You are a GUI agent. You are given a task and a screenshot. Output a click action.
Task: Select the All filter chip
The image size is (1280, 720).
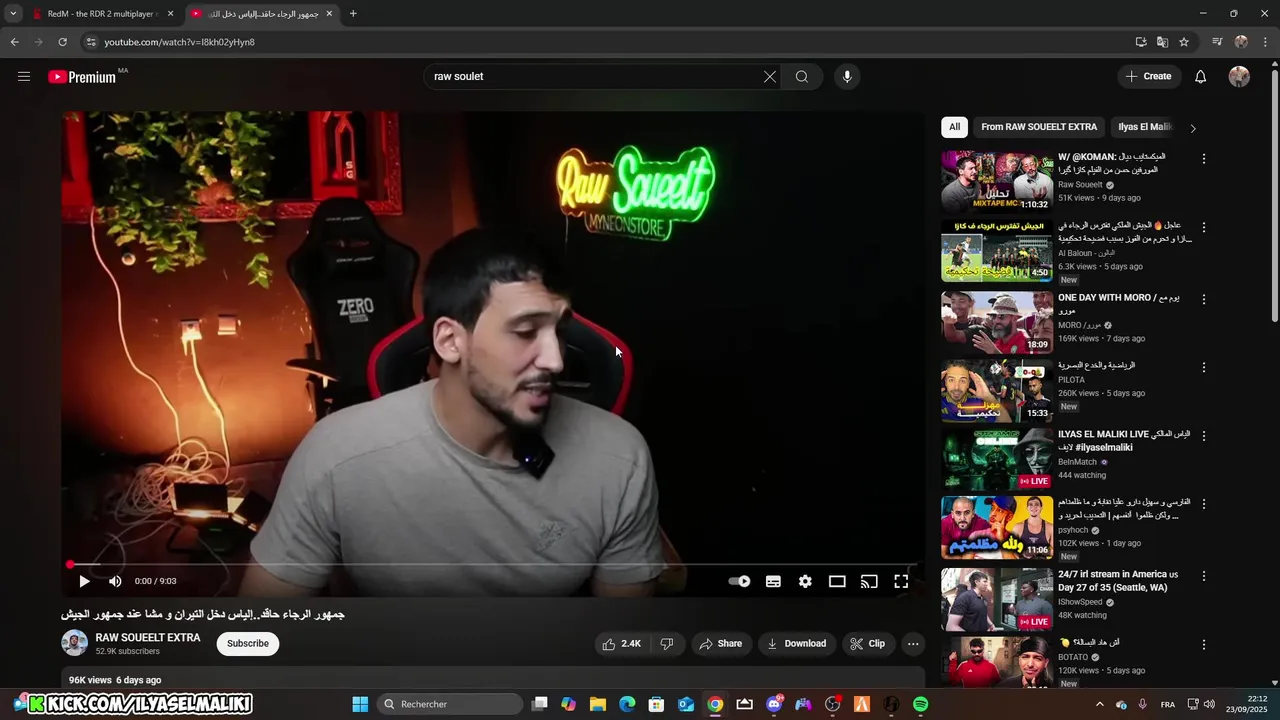coord(954,127)
